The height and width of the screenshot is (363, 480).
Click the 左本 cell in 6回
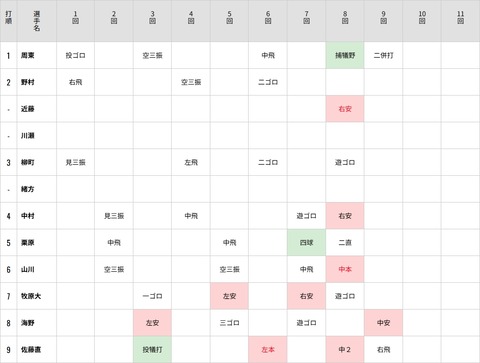coord(268,350)
